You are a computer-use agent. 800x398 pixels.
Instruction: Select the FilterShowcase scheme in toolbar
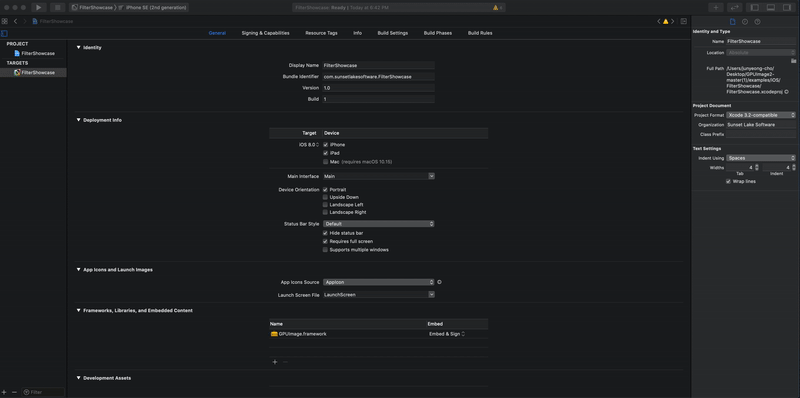(x=92, y=8)
